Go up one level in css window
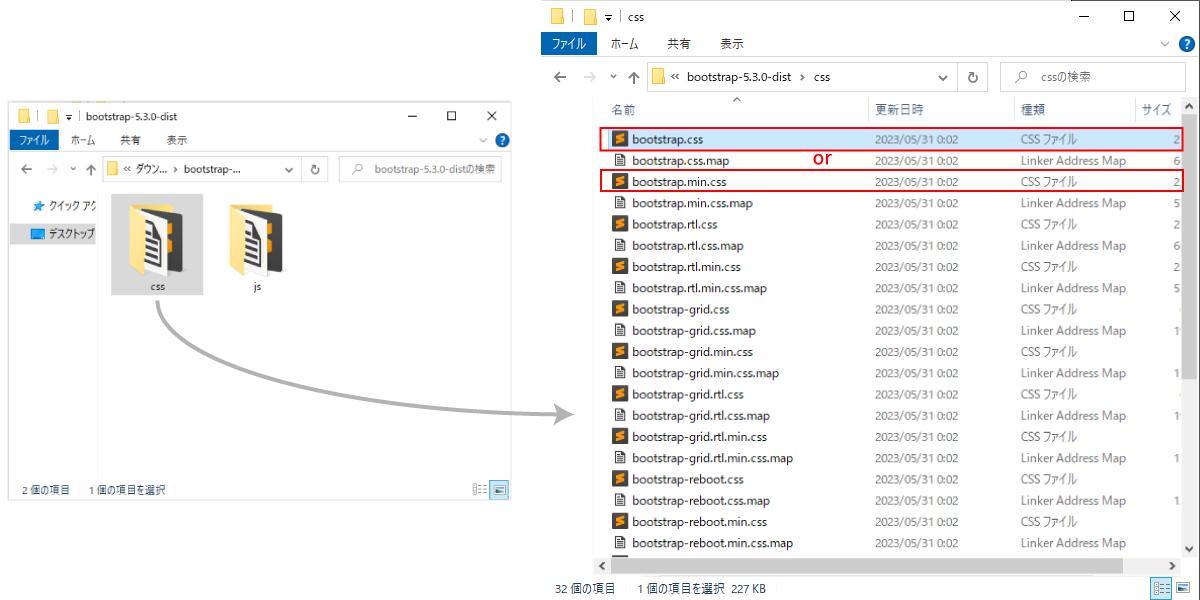 633,77
